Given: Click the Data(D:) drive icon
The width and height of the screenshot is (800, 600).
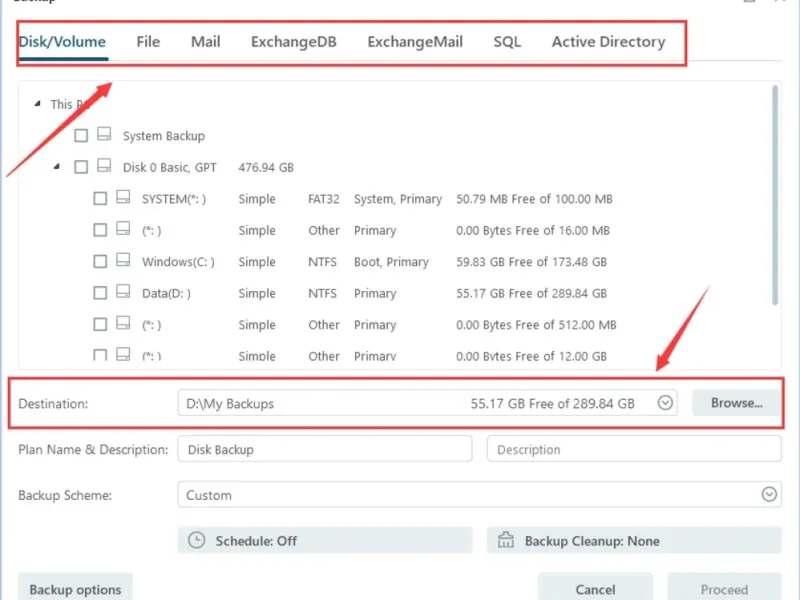Looking at the screenshot, I should coord(123,291).
